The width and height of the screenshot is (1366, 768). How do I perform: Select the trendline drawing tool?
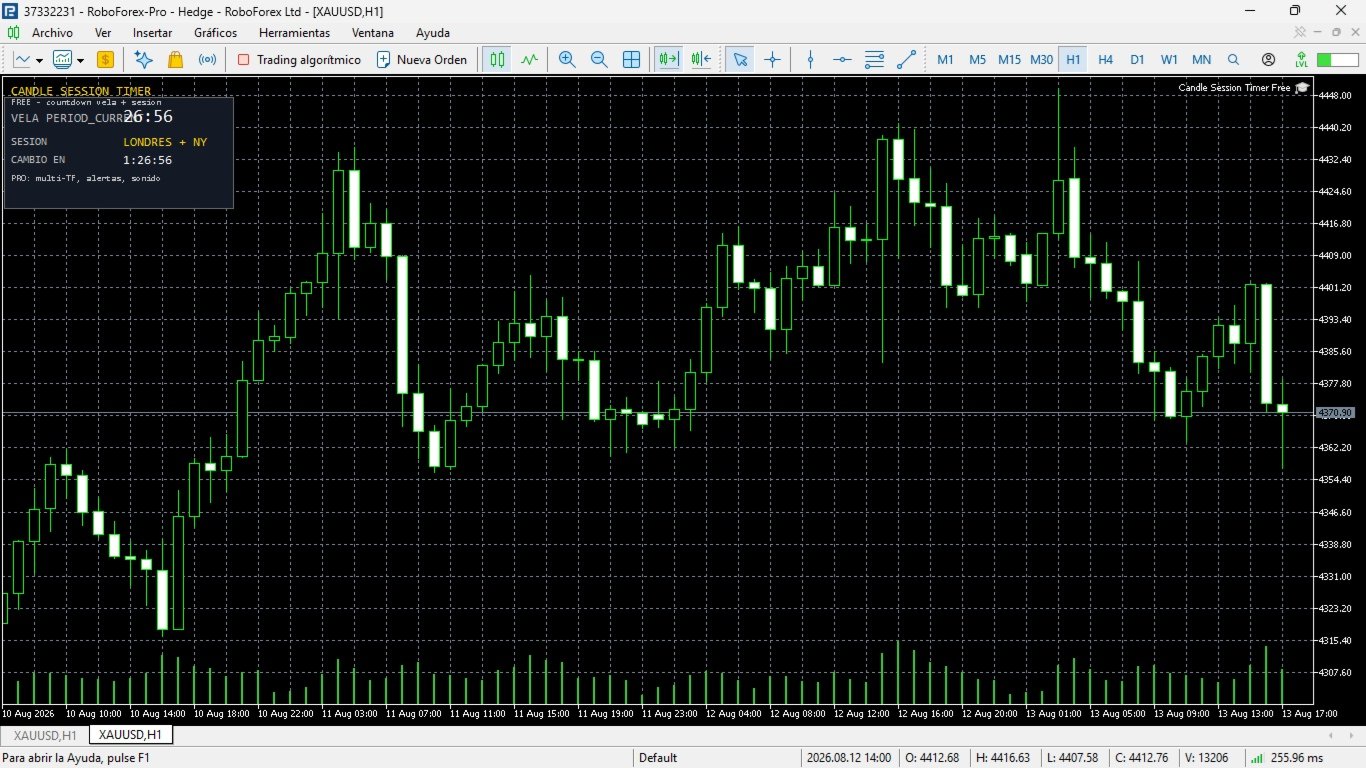click(906, 59)
